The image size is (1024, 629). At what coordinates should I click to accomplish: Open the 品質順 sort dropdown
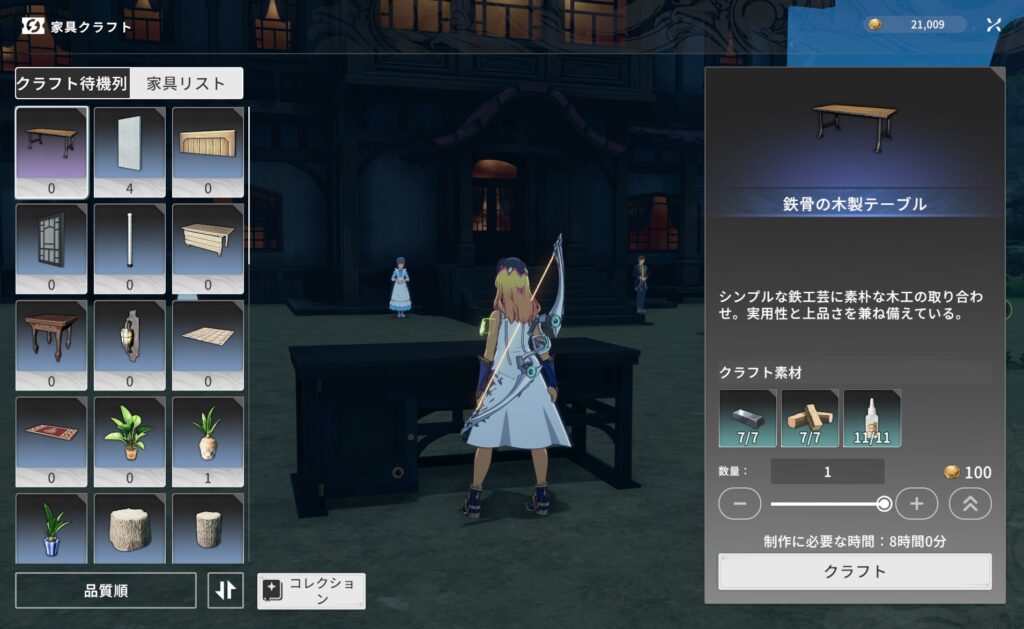tap(106, 590)
